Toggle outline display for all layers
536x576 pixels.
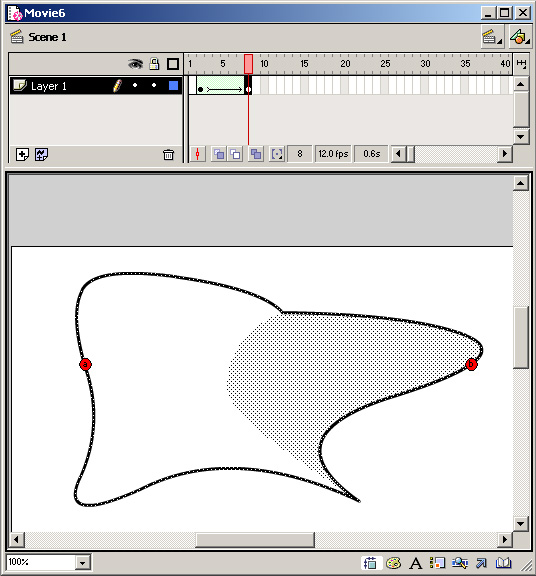(x=173, y=64)
